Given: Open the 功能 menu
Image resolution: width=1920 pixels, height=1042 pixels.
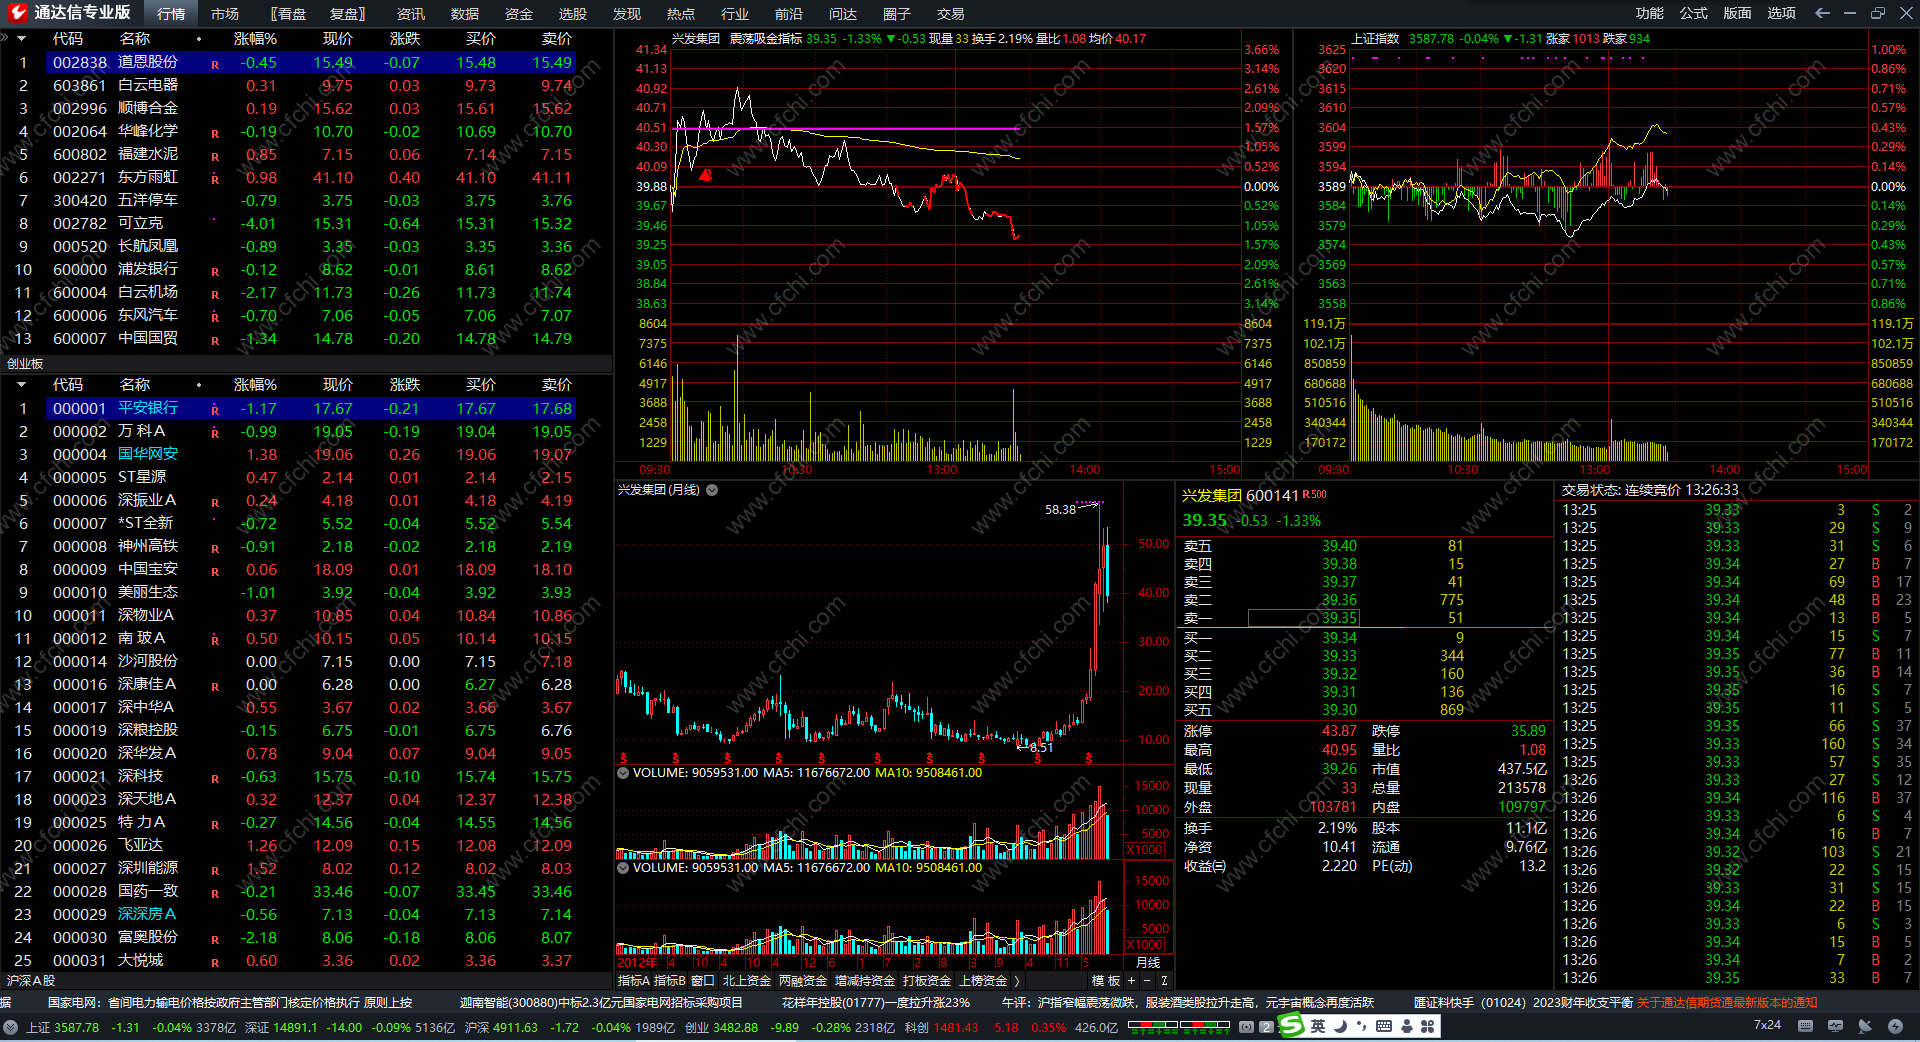Looking at the screenshot, I should tap(1650, 13).
